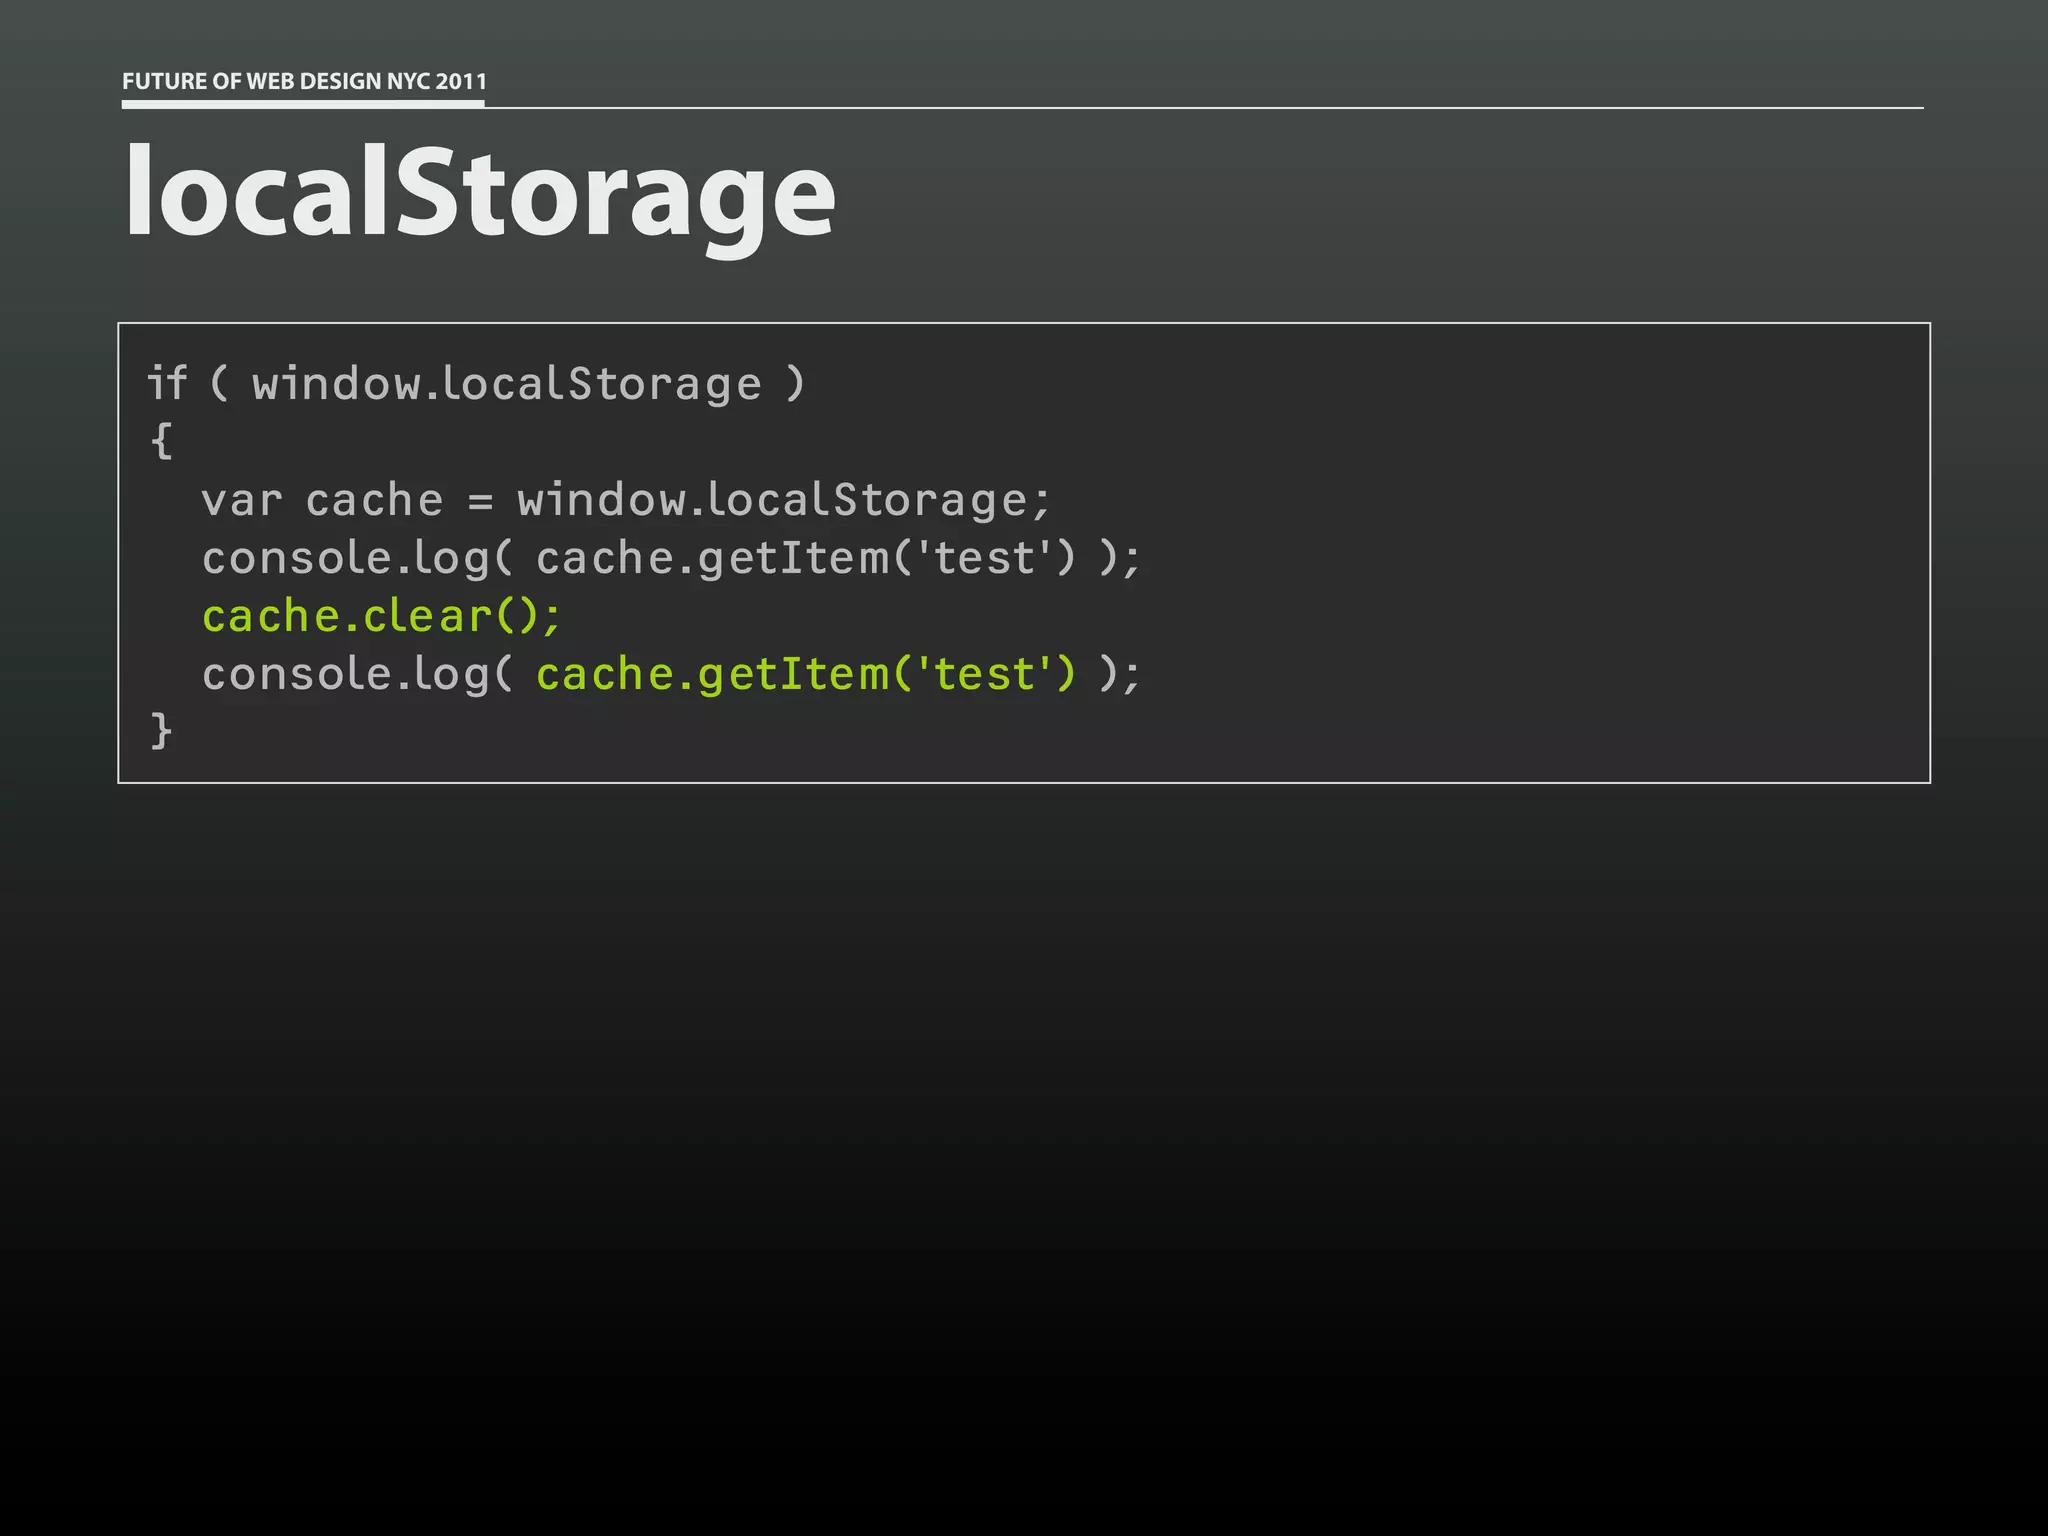Click the large 'localStorage' slide title
Screen dimensions: 2048x1536
[x=479, y=192]
